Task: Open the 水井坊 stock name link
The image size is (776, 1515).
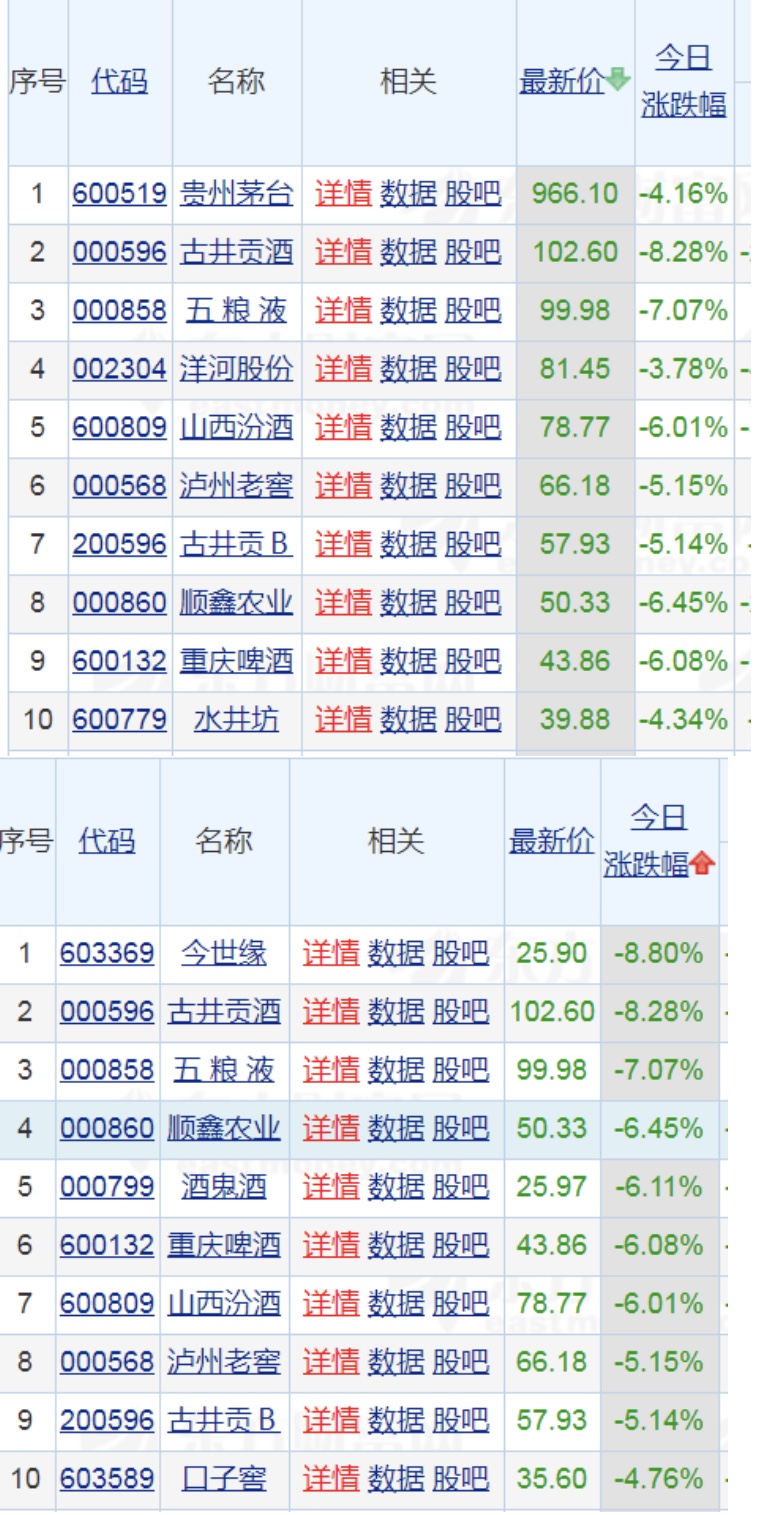Action: coord(237,719)
